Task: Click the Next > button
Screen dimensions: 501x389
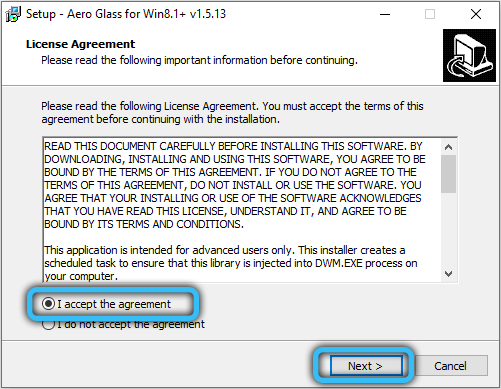Action: point(366,366)
